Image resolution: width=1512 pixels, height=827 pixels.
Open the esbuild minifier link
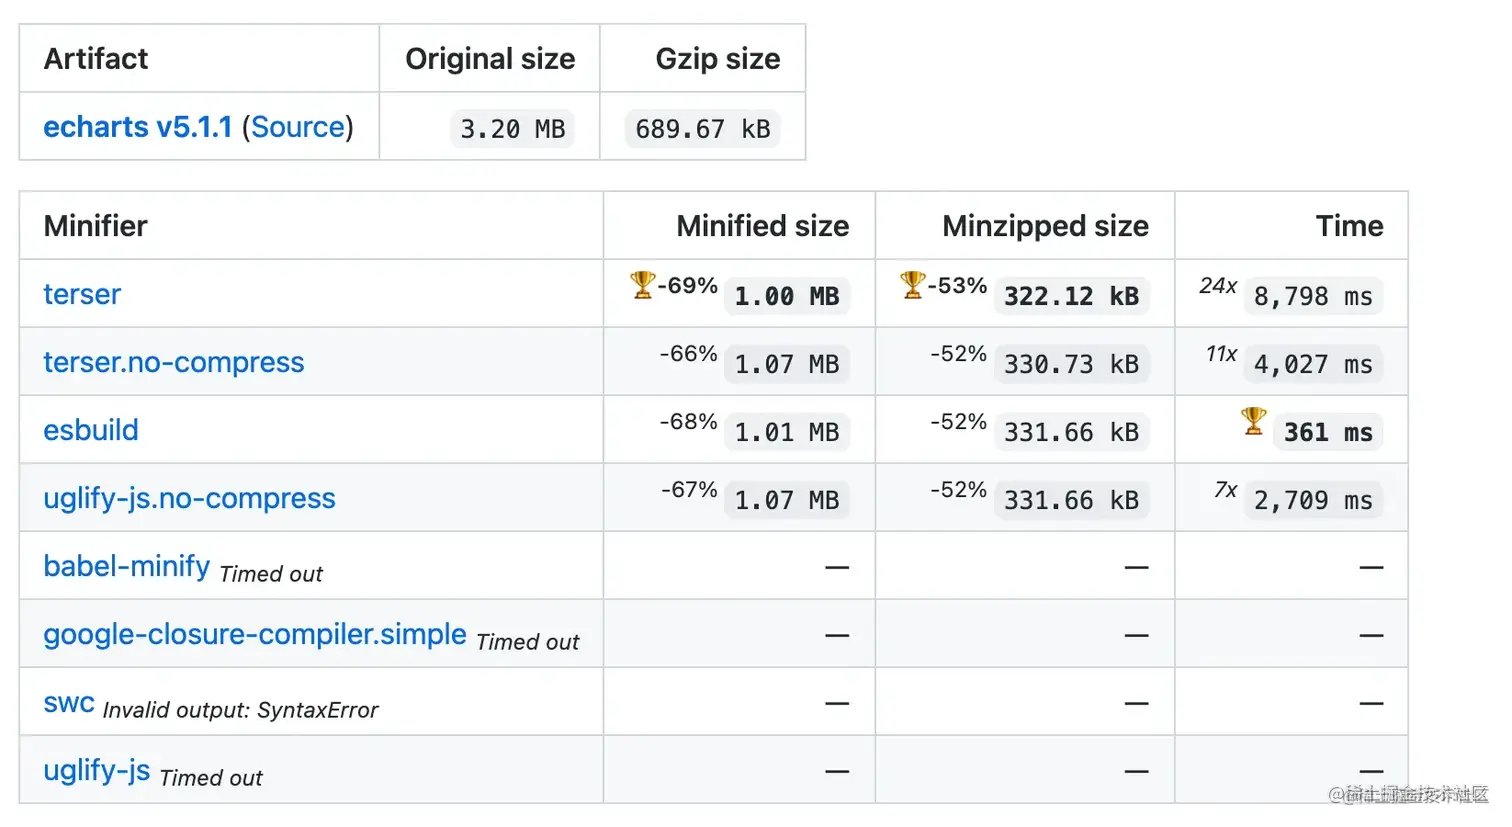(x=91, y=430)
